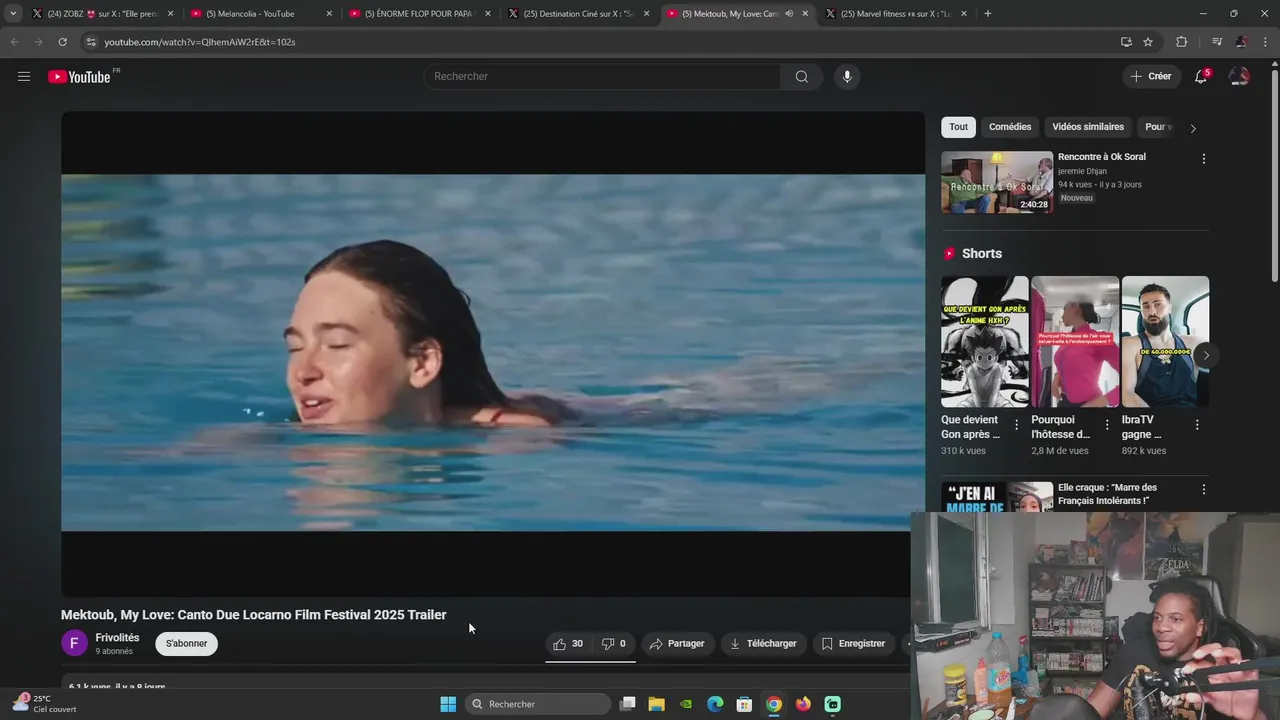The image size is (1280, 720).
Task: Open the Frivolités channel avatar
Action: [74, 643]
